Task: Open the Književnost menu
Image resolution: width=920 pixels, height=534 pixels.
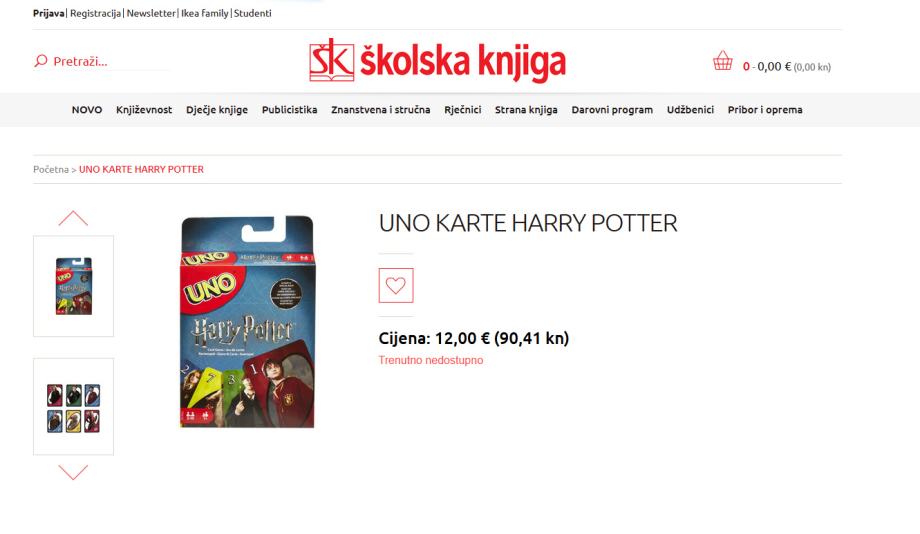Action: (x=144, y=110)
